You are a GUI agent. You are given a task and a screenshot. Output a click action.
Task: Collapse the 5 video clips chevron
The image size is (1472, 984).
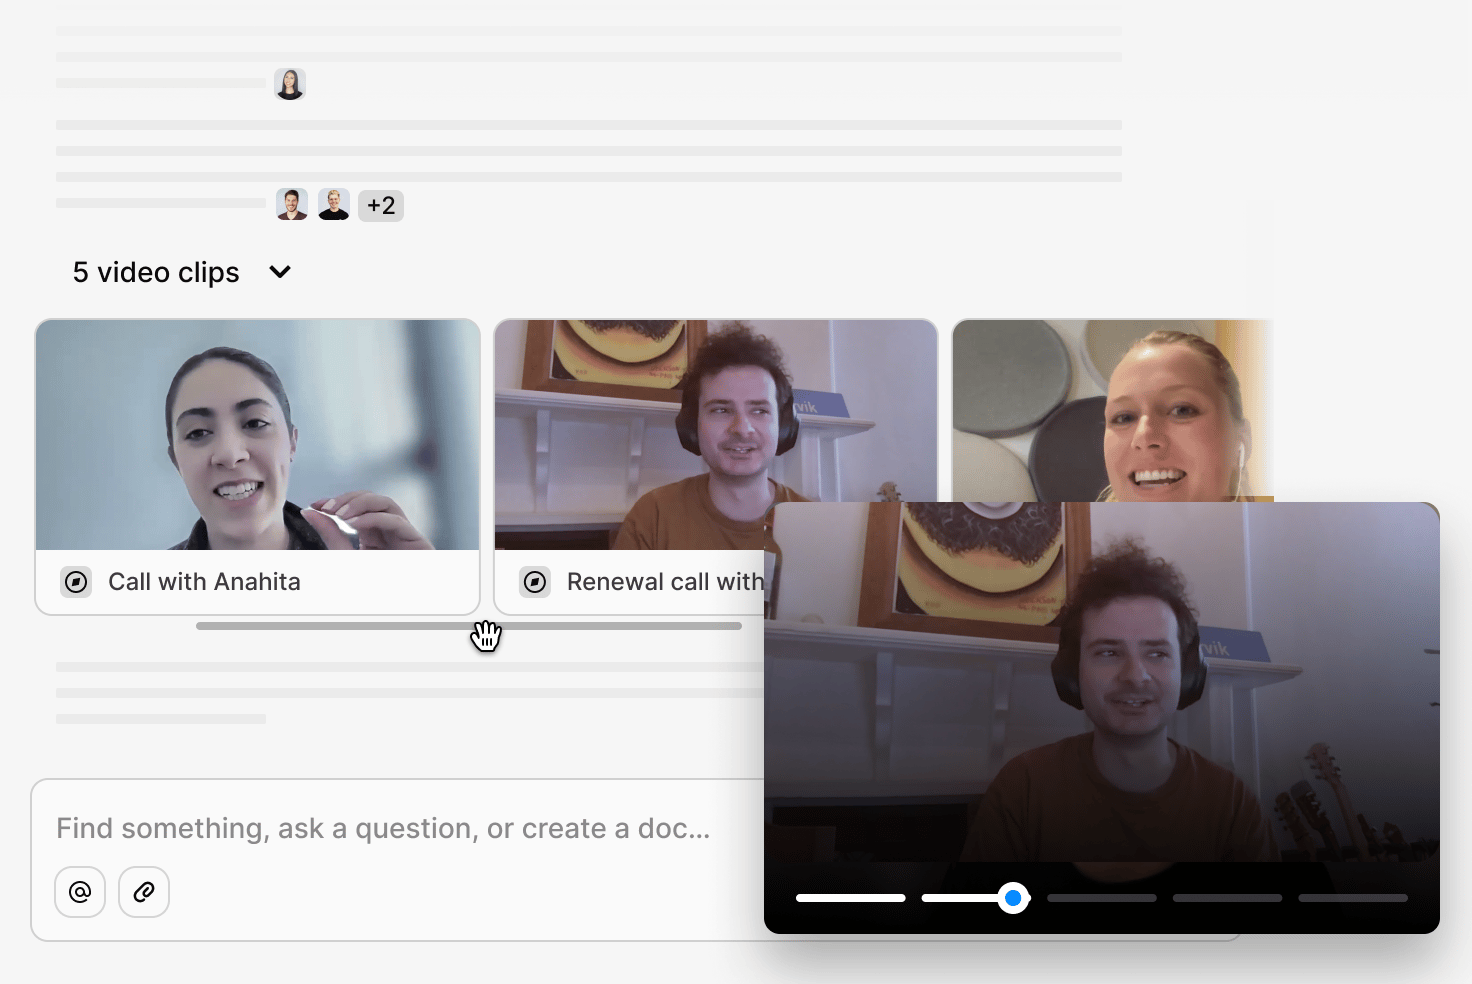[280, 272]
